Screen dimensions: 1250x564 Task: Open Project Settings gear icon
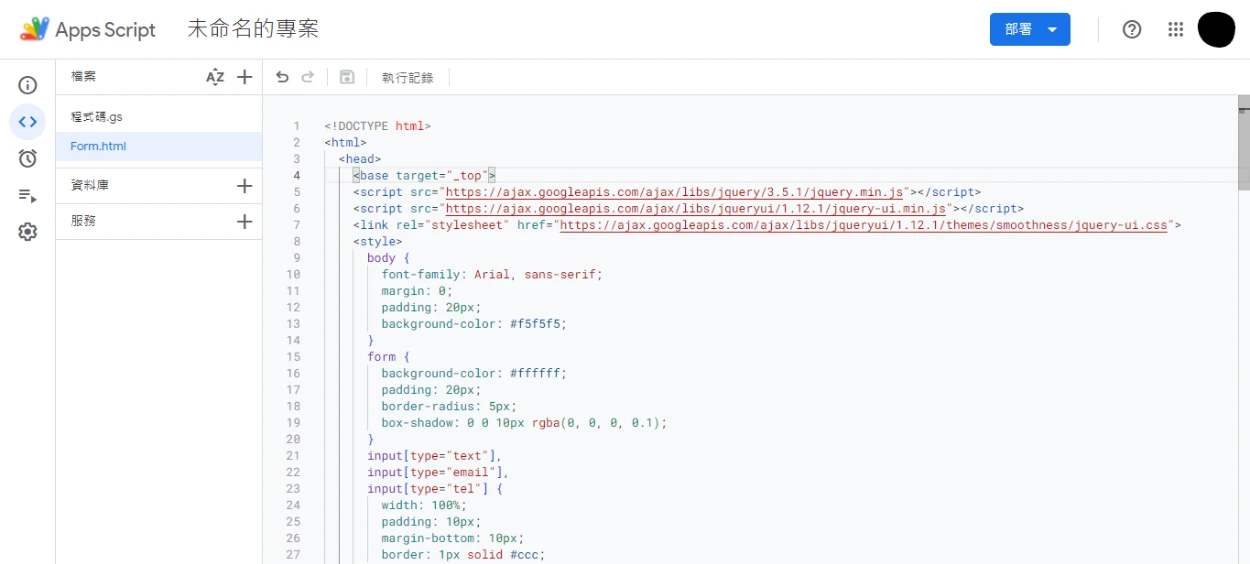pyautogui.click(x=28, y=232)
